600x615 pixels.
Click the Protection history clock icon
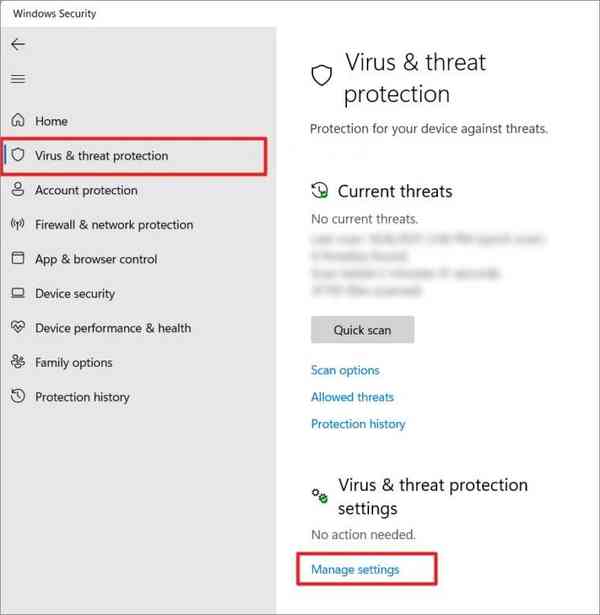point(17,397)
